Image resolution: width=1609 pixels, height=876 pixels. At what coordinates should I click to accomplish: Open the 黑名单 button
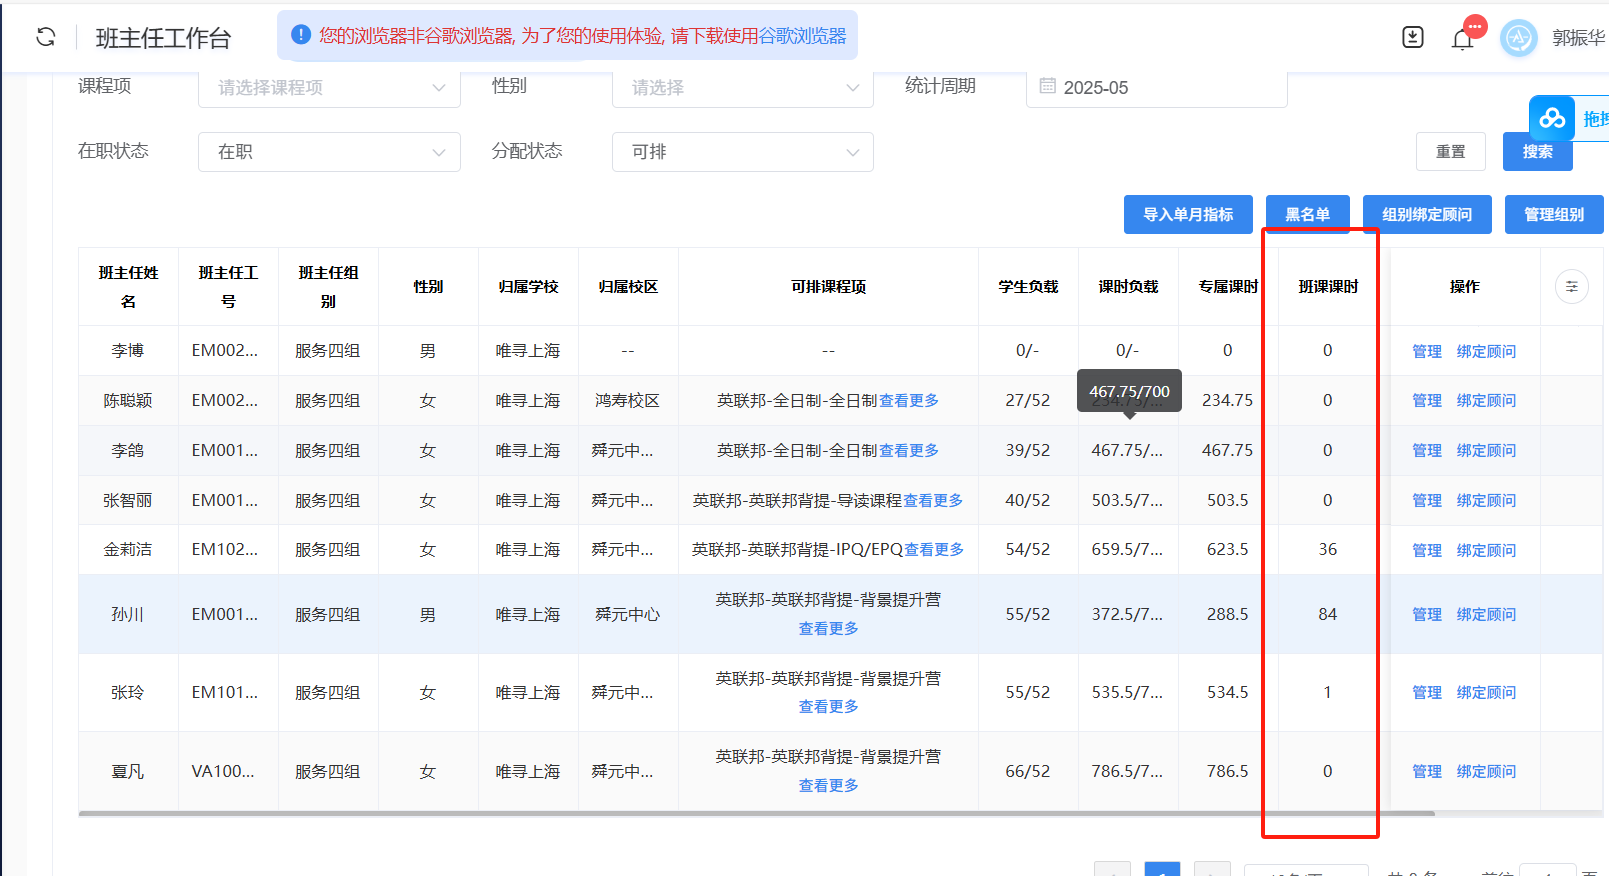[1307, 215]
